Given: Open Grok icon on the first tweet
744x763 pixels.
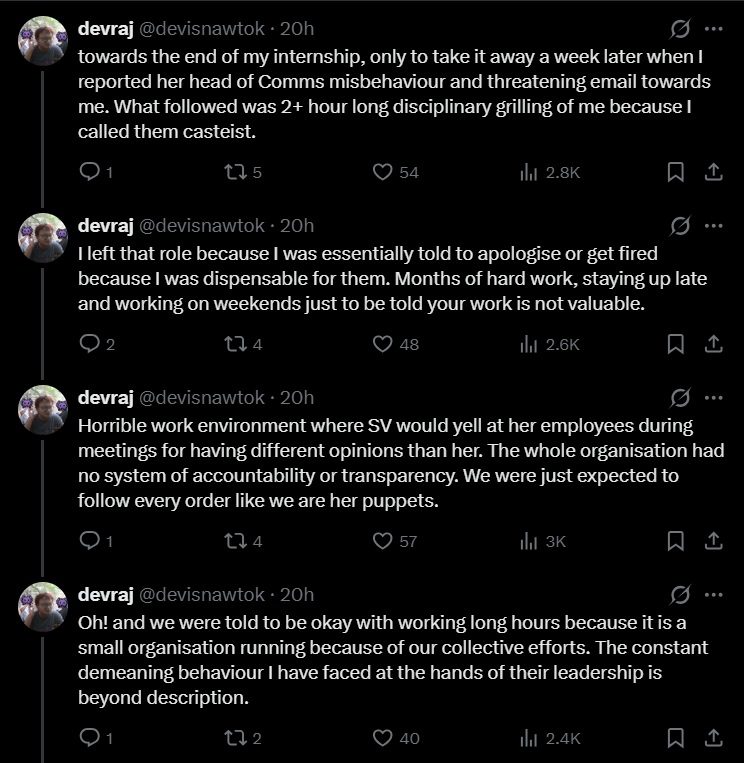Looking at the screenshot, I should (x=680, y=29).
